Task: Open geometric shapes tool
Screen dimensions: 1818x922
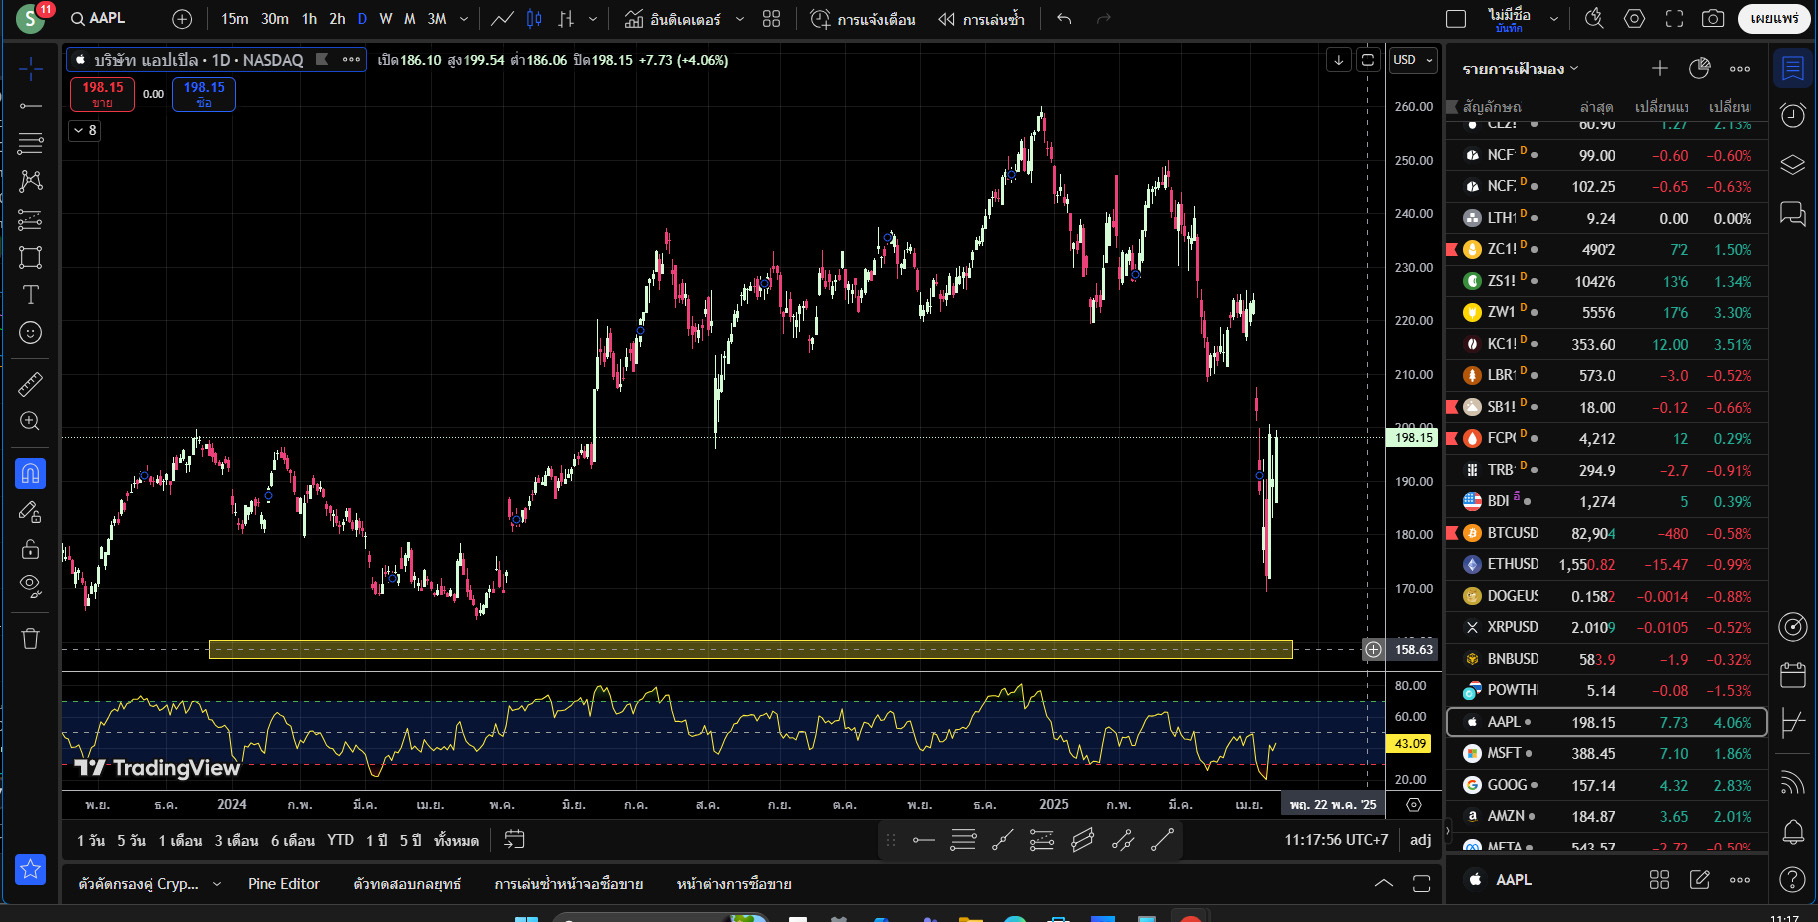Action: click(x=31, y=257)
